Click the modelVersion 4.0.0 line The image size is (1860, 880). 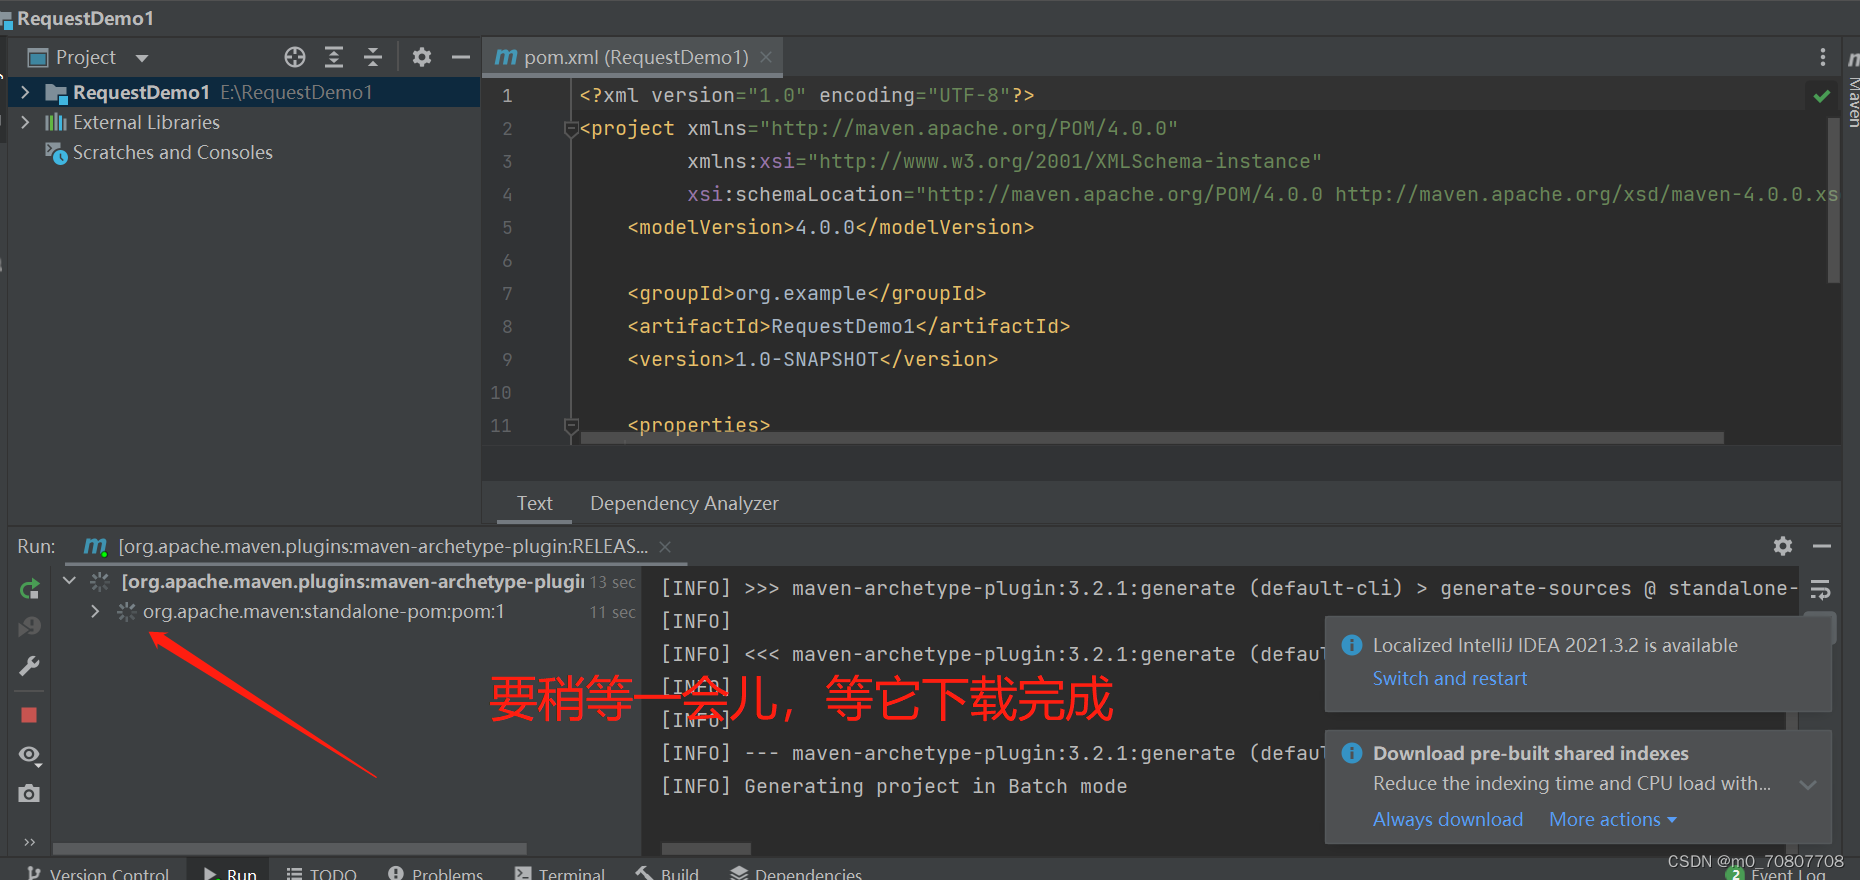[830, 227]
